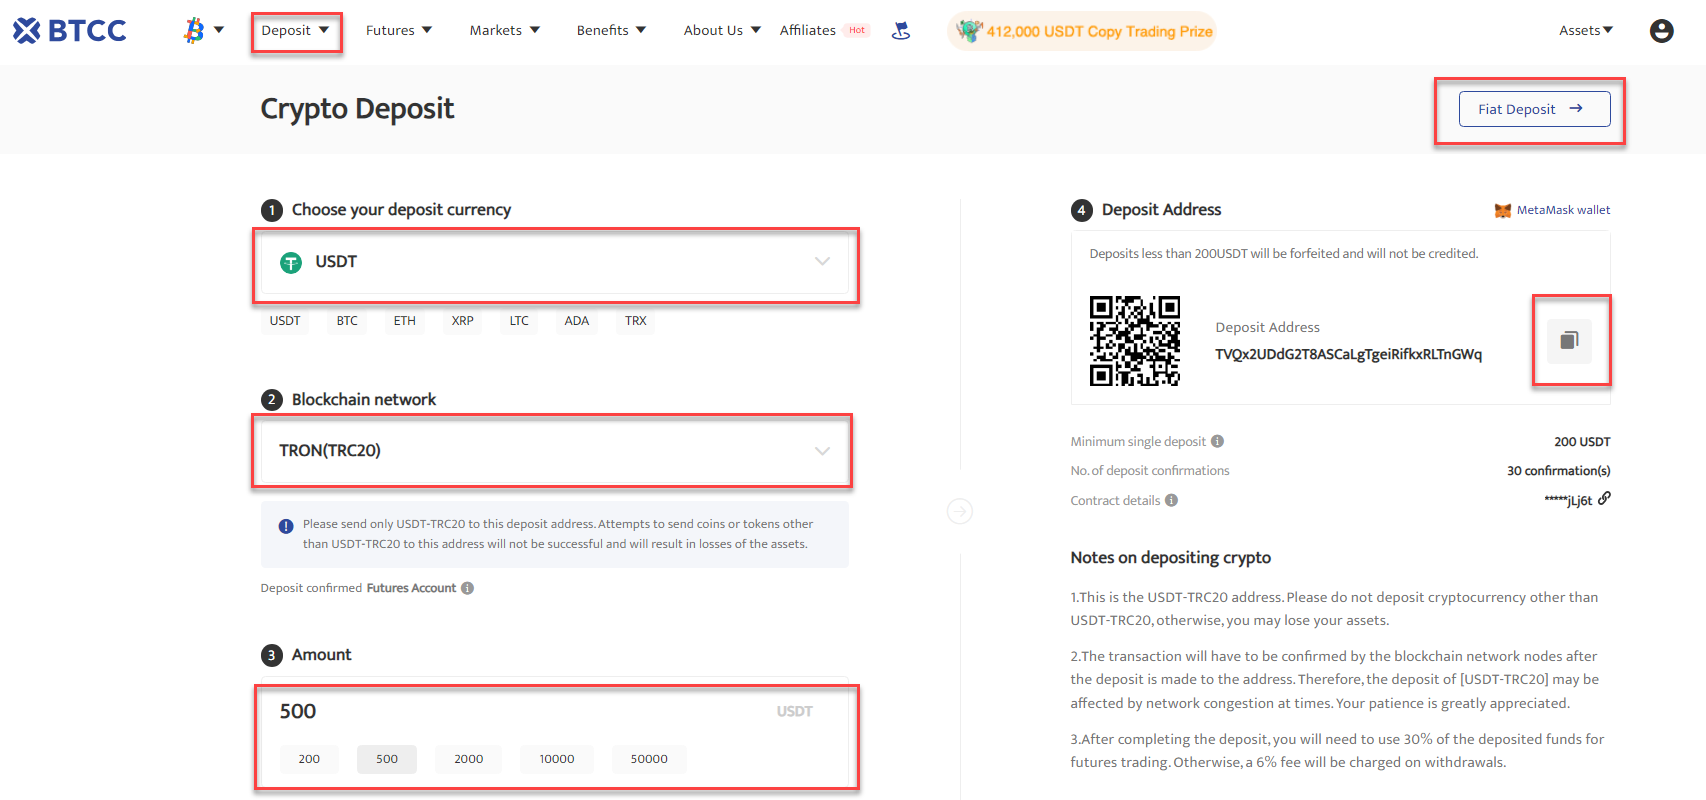Select the 2000 preset amount

coord(468,759)
